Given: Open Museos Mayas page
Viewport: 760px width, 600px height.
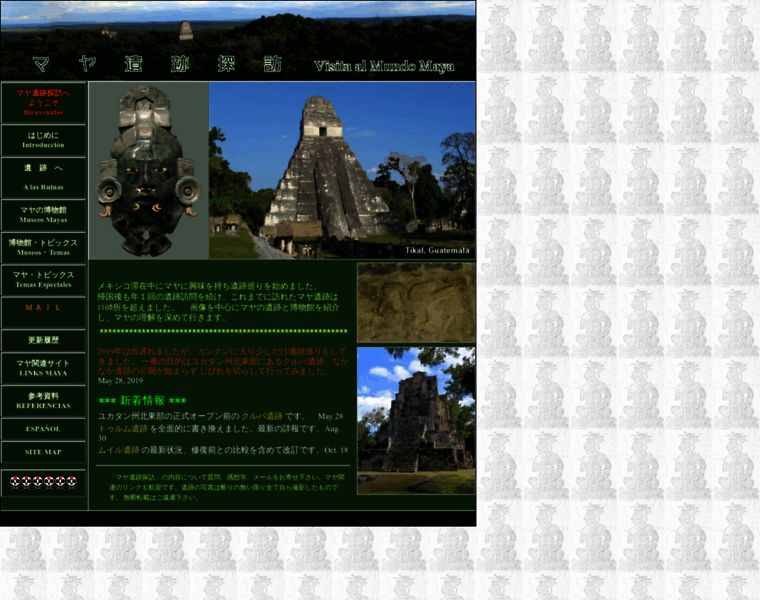Looking at the screenshot, I should coord(43,215).
